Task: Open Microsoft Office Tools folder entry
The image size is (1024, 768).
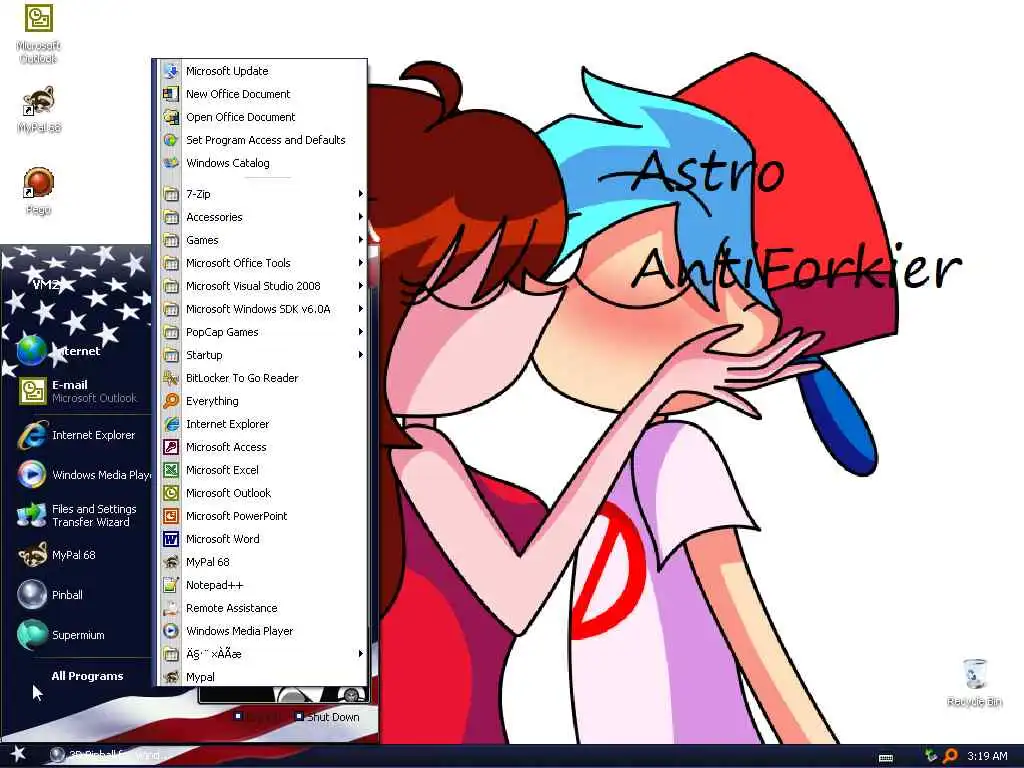Action: coord(263,263)
